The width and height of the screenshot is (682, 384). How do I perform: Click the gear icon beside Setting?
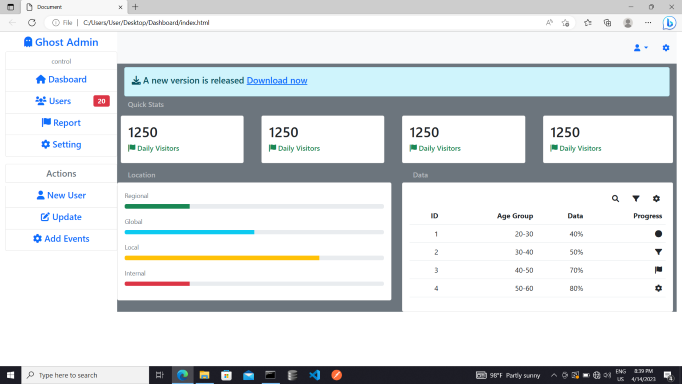pyautogui.click(x=45, y=144)
